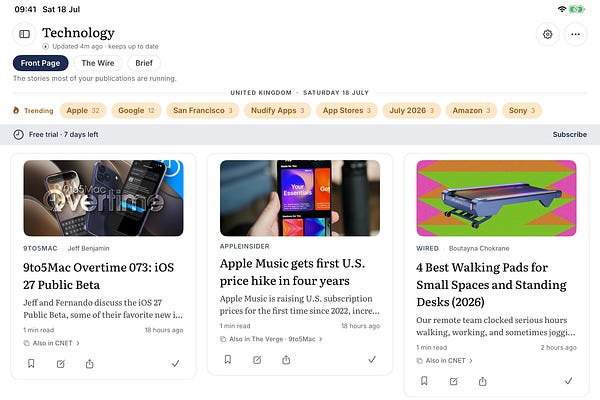
Task: Filter by trending topic Nudify Apps
Action: coord(278,111)
